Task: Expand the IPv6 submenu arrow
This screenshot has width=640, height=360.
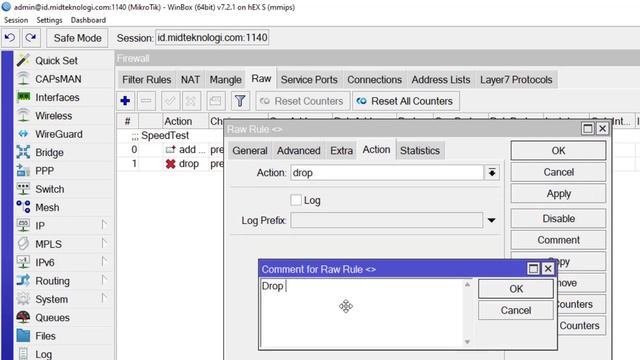Action: 104,262
